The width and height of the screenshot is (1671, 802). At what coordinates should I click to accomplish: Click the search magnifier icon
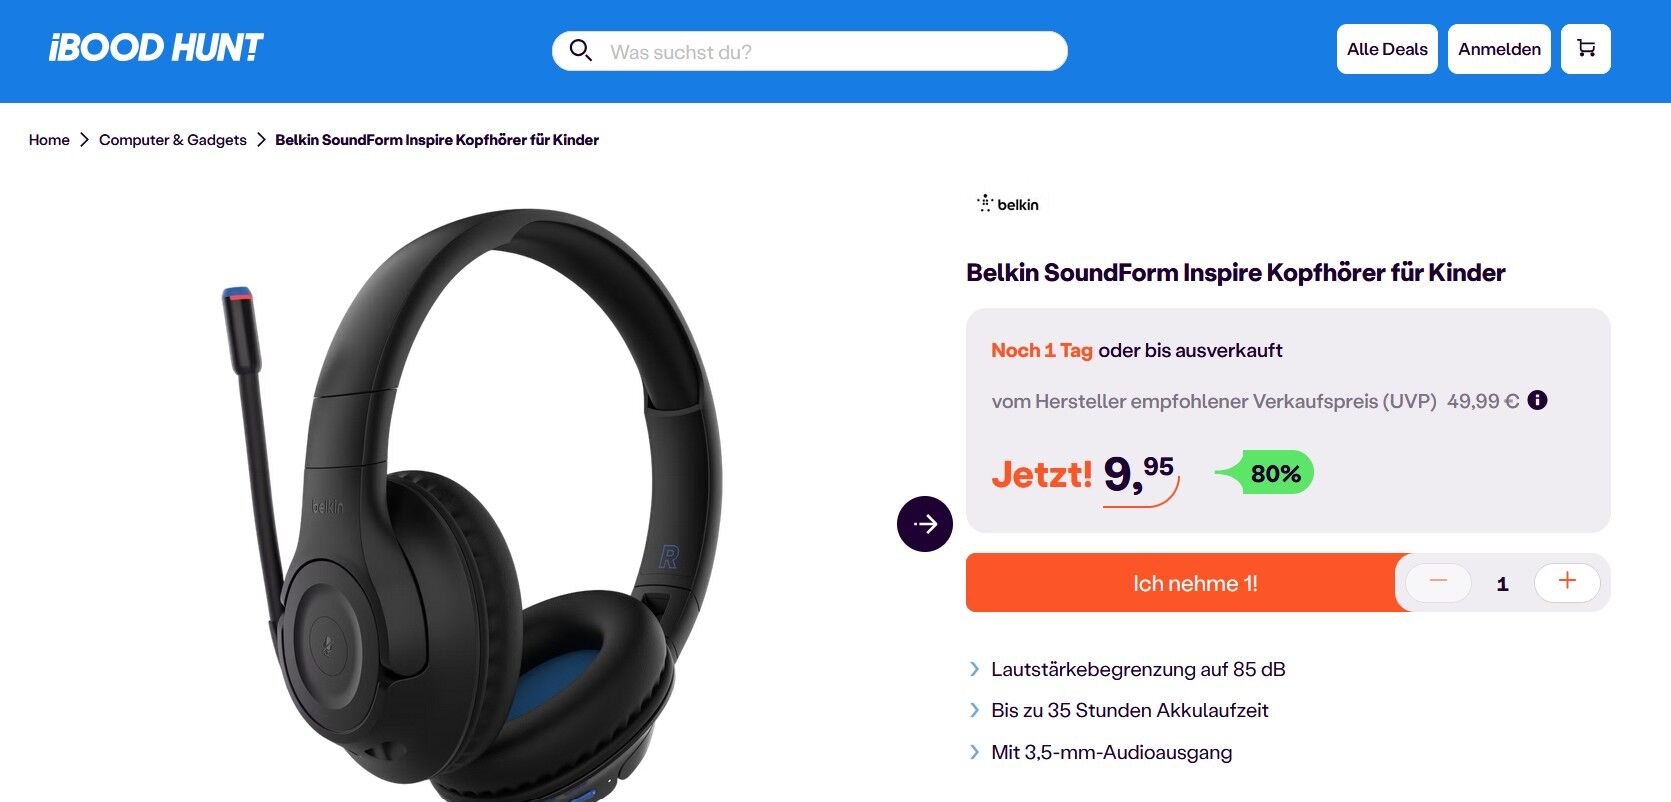pyautogui.click(x=580, y=50)
